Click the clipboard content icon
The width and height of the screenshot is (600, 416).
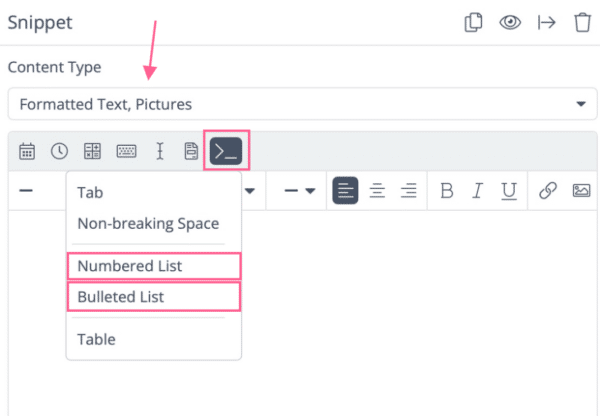pyautogui.click(x=191, y=151)
